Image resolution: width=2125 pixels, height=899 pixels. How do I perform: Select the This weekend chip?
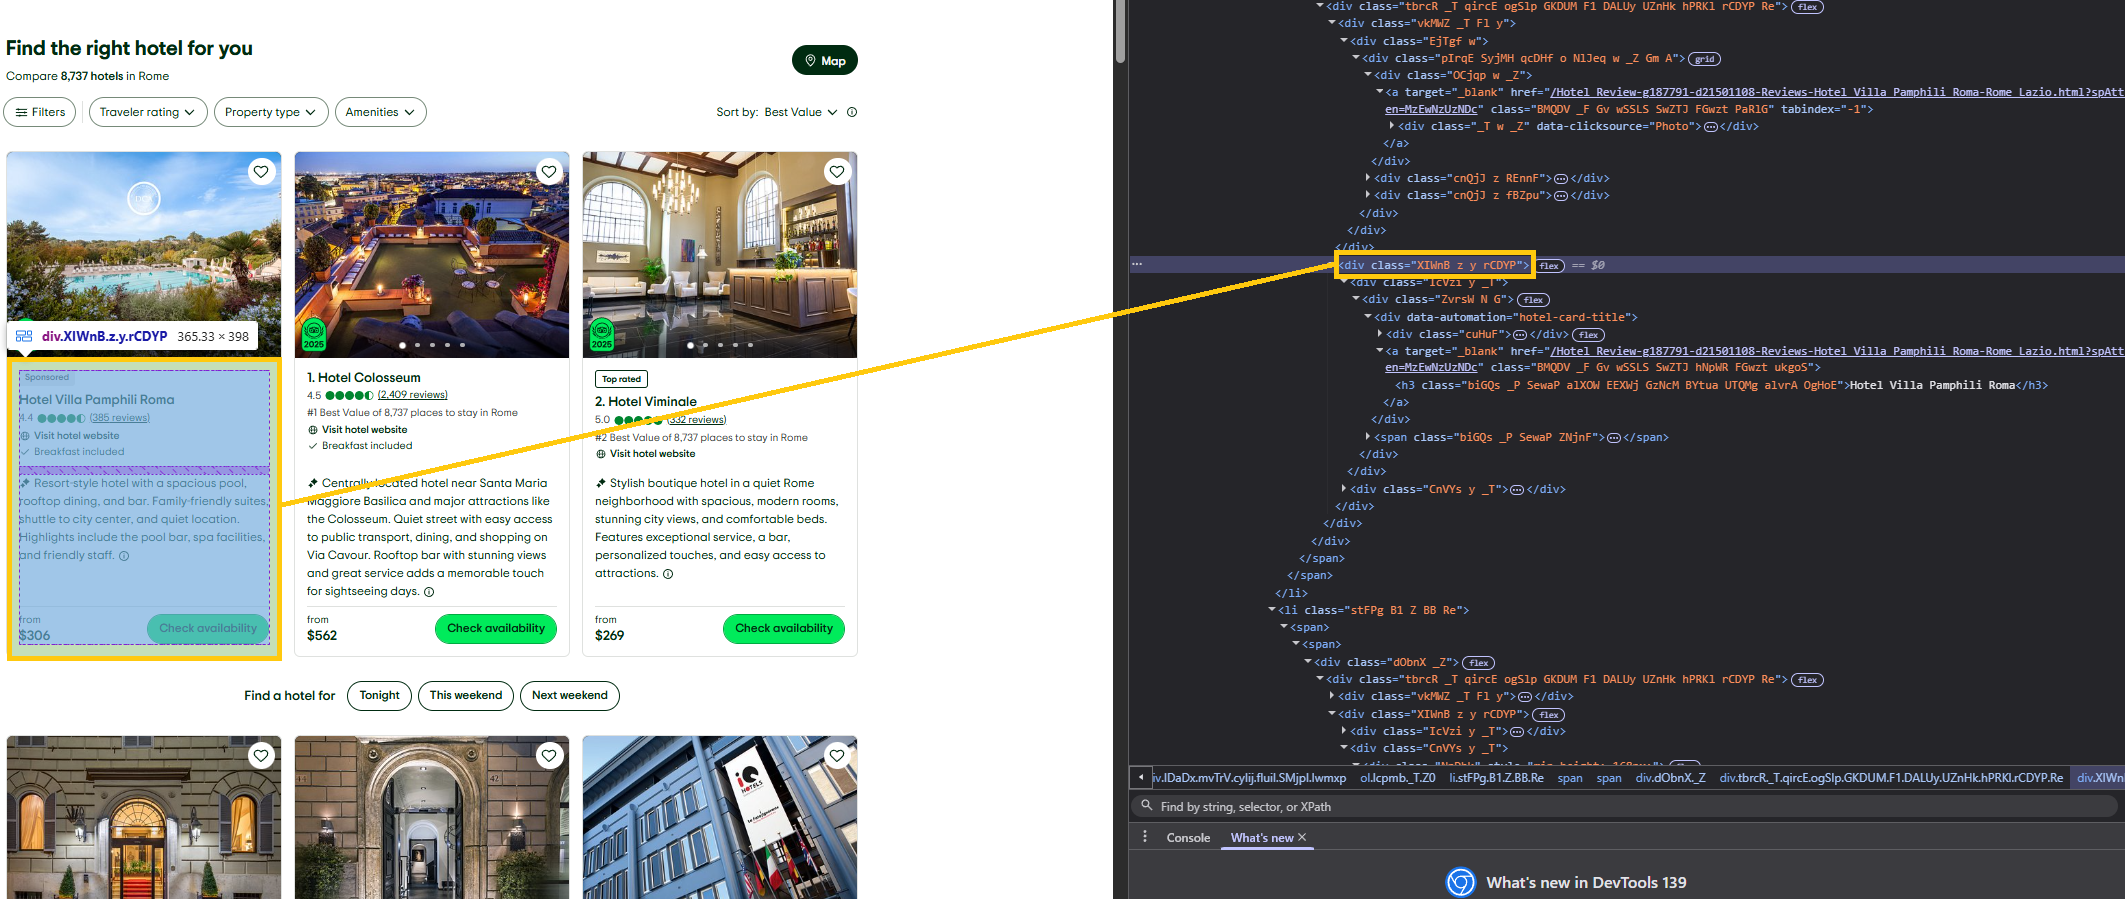click(466, 696)
